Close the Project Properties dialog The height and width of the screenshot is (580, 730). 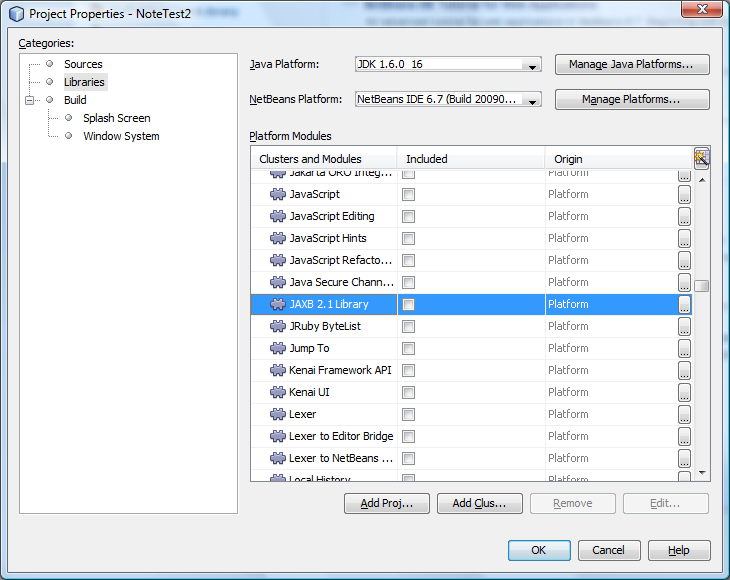point(702,9)
